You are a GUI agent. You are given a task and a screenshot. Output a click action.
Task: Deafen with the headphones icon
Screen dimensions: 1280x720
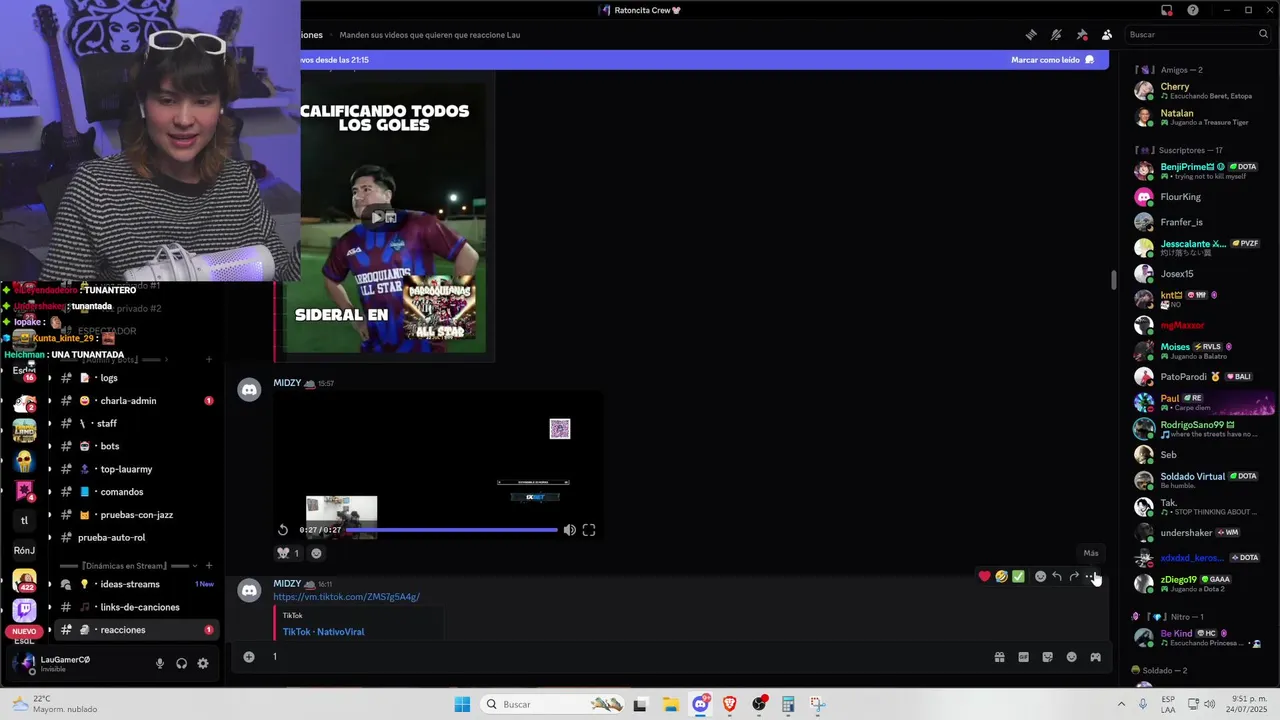181,663
